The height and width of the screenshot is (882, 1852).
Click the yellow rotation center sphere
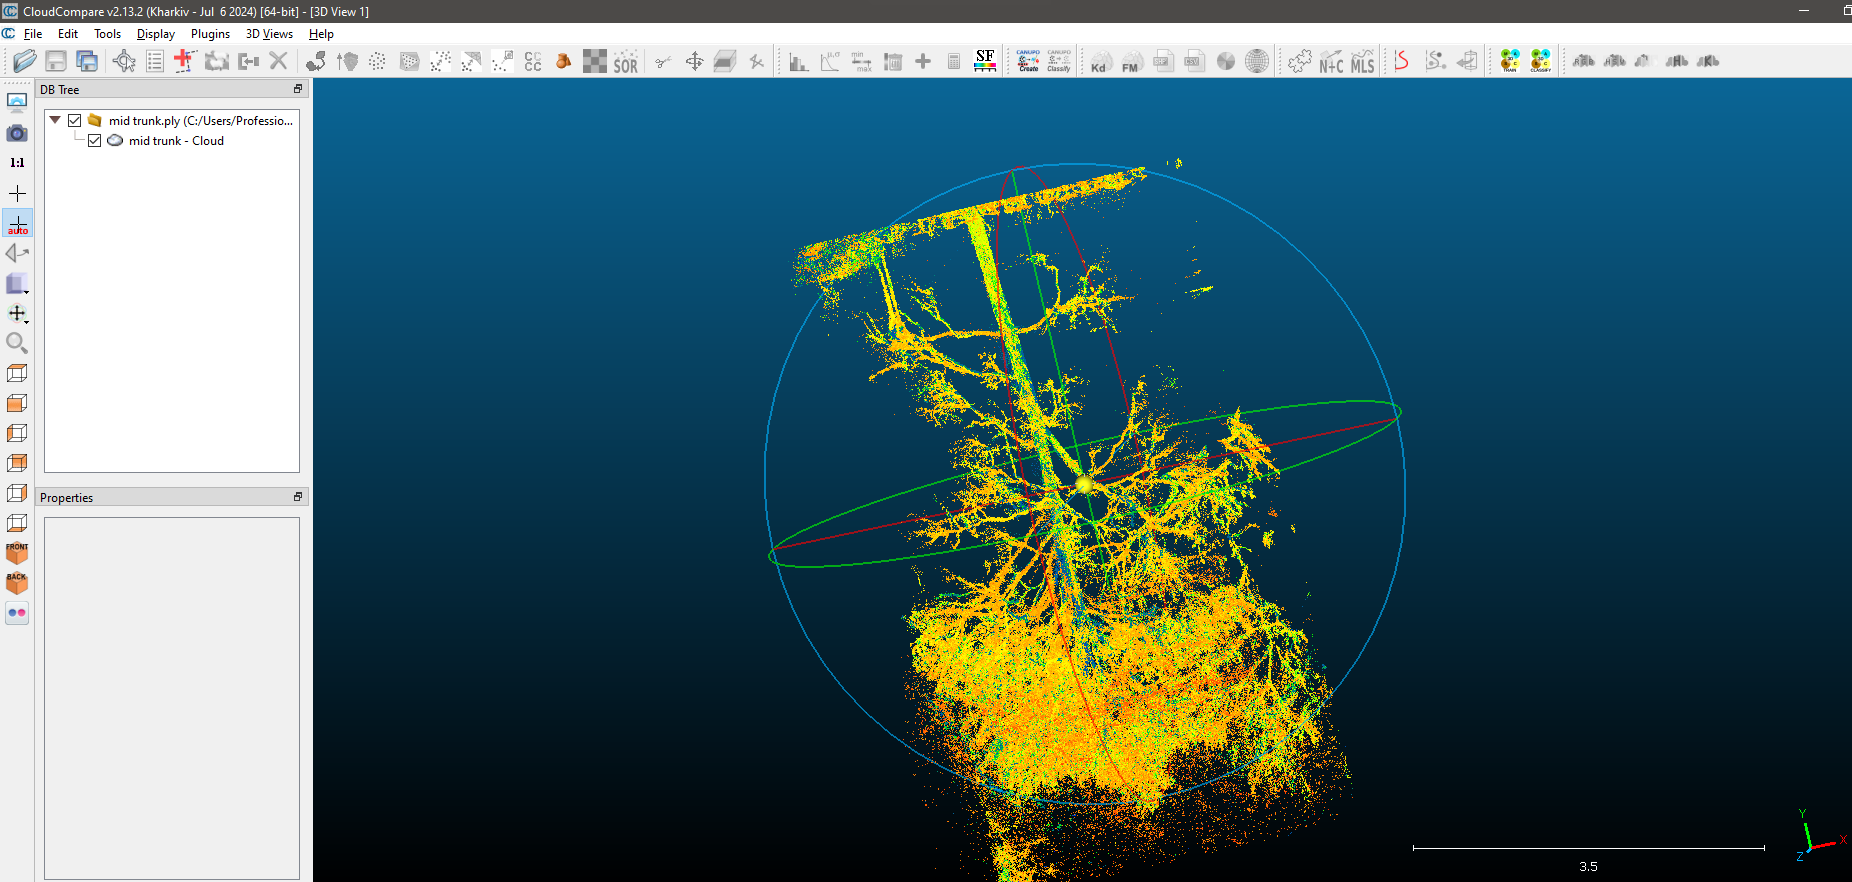coord(1084,485)
